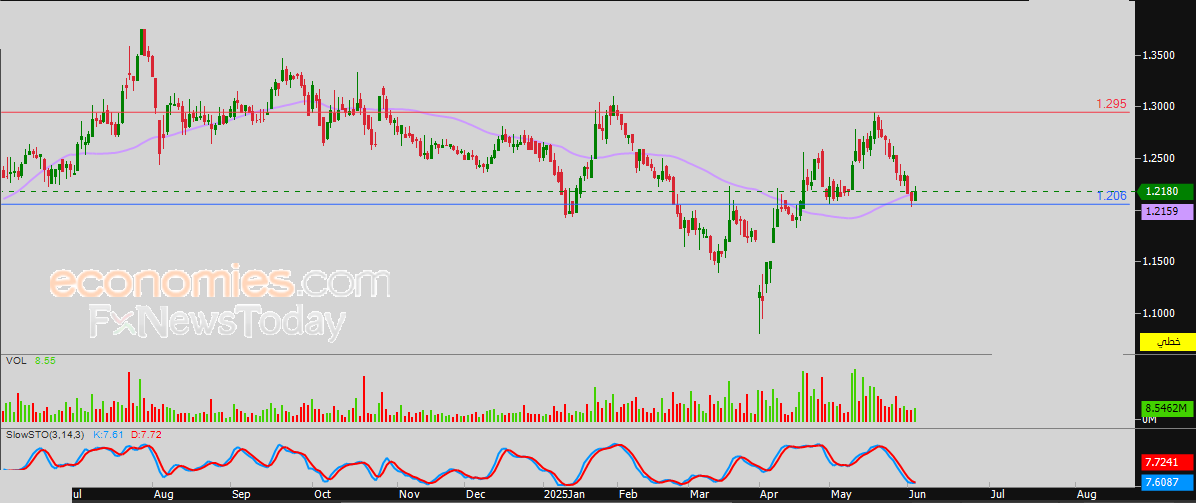Click the red 1.295 resistance level label
The width and height of the screenshot is (1196, 503).
(1111, 104)
